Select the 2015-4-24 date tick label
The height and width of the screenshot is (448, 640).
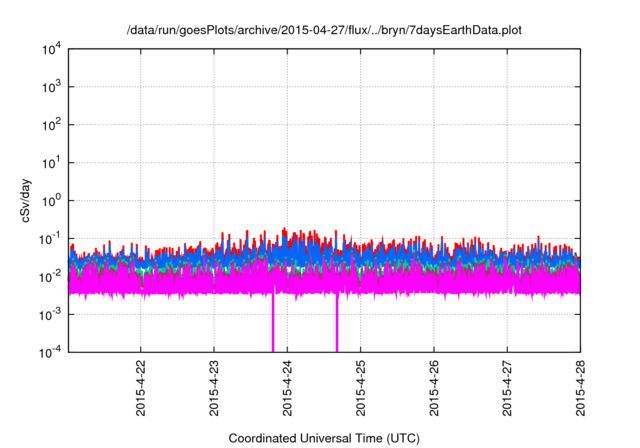coord(287,388)
